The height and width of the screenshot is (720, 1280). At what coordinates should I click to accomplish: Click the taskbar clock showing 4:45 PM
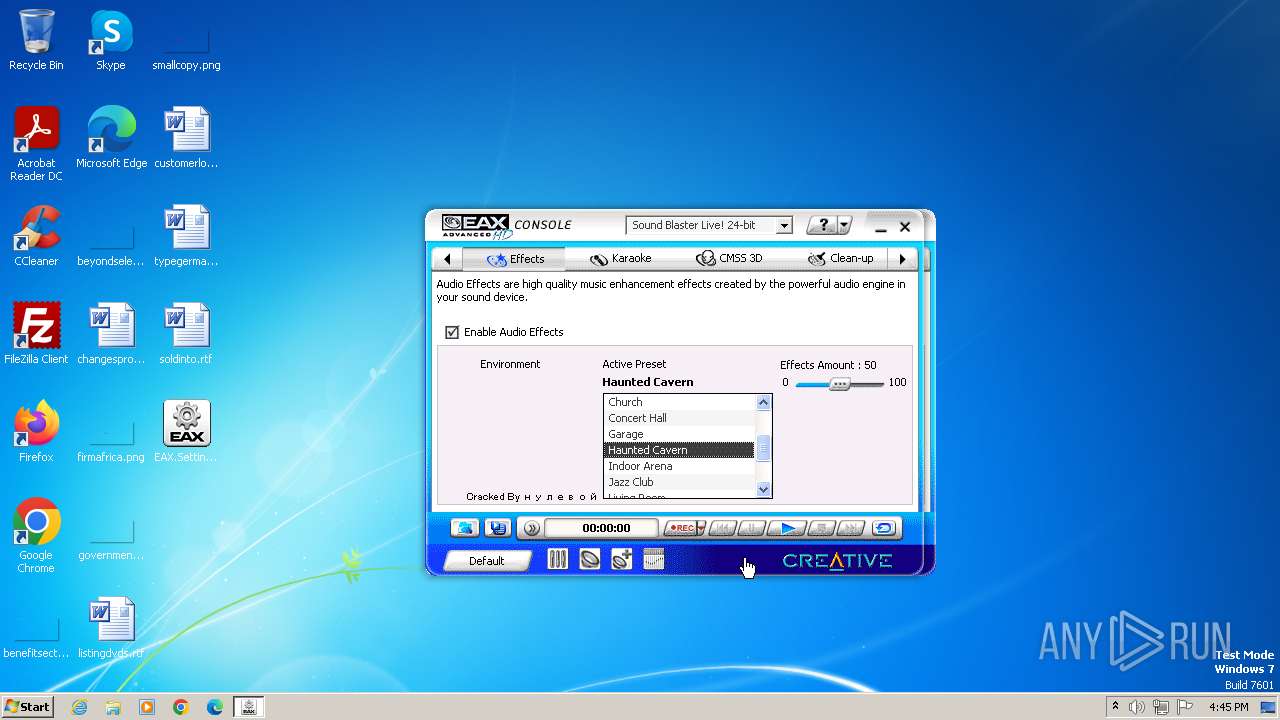tap(1228, 707)
